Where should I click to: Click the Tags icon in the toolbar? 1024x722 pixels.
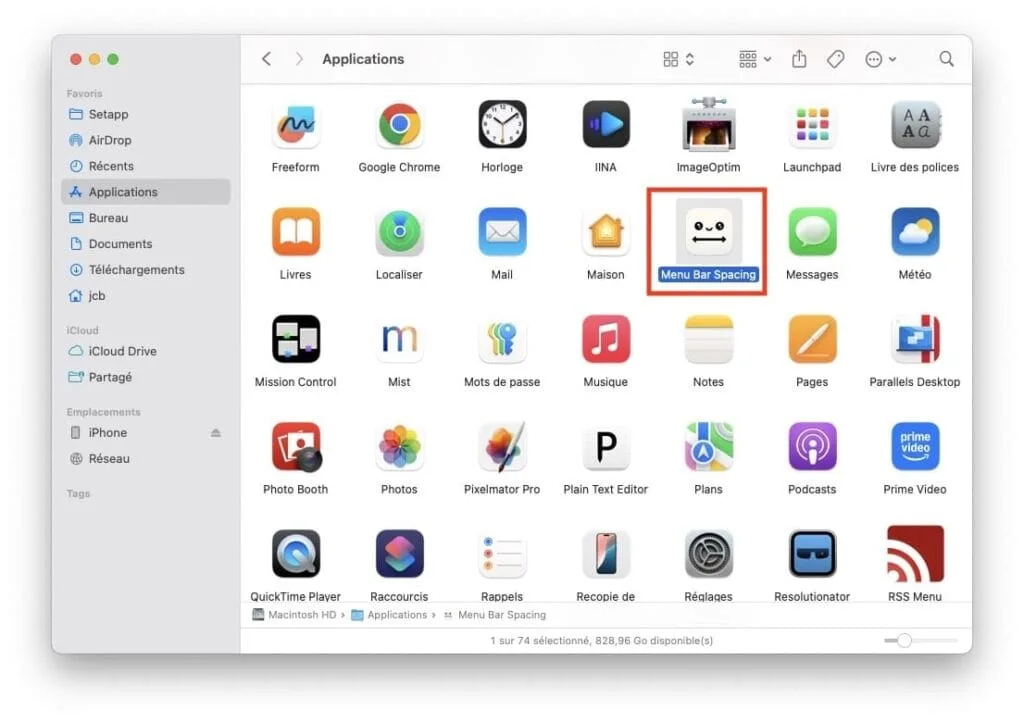(x=836, y=59)
